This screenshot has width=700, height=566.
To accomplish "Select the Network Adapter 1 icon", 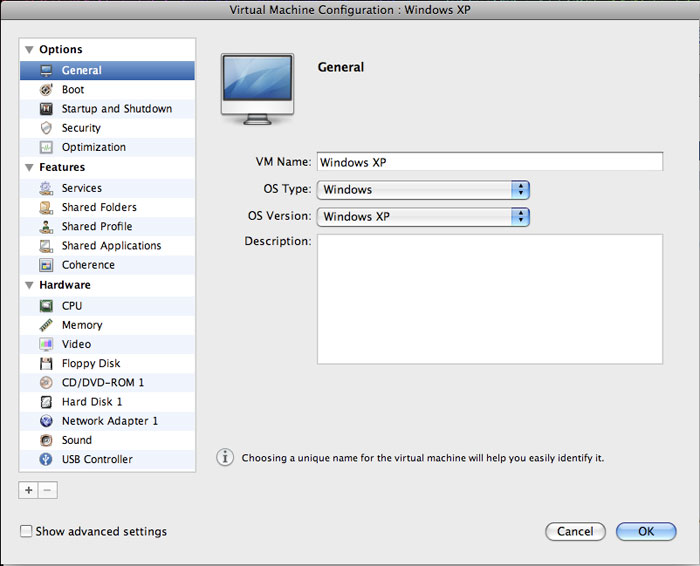I will point(46,421).
